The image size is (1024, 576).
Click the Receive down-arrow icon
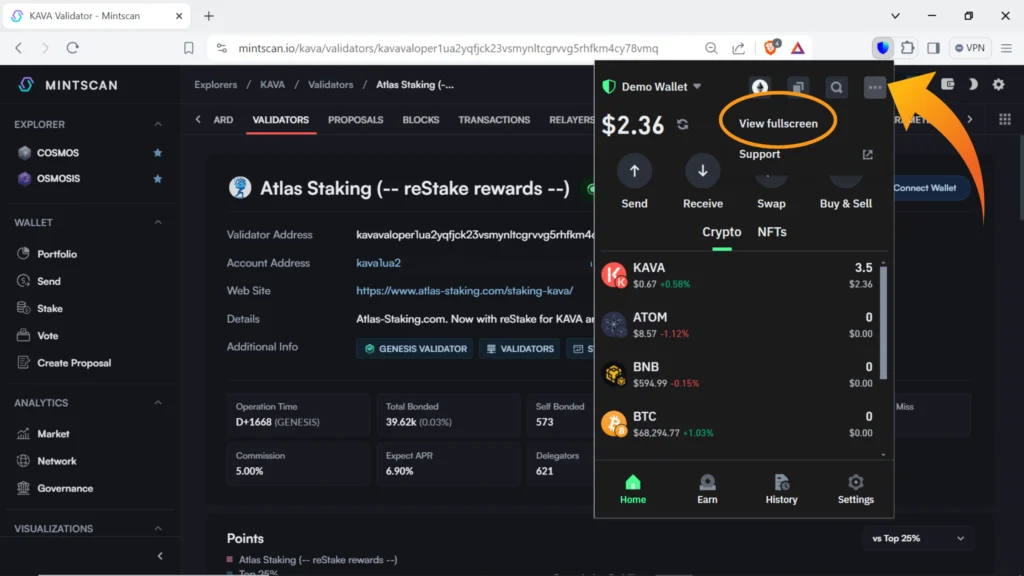[x=702, y=171]
